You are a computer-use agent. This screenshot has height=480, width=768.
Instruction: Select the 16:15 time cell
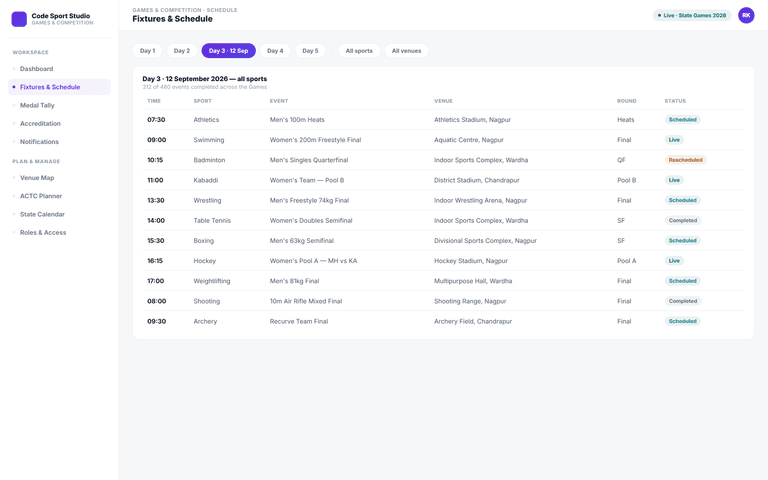tap(155, 261)
